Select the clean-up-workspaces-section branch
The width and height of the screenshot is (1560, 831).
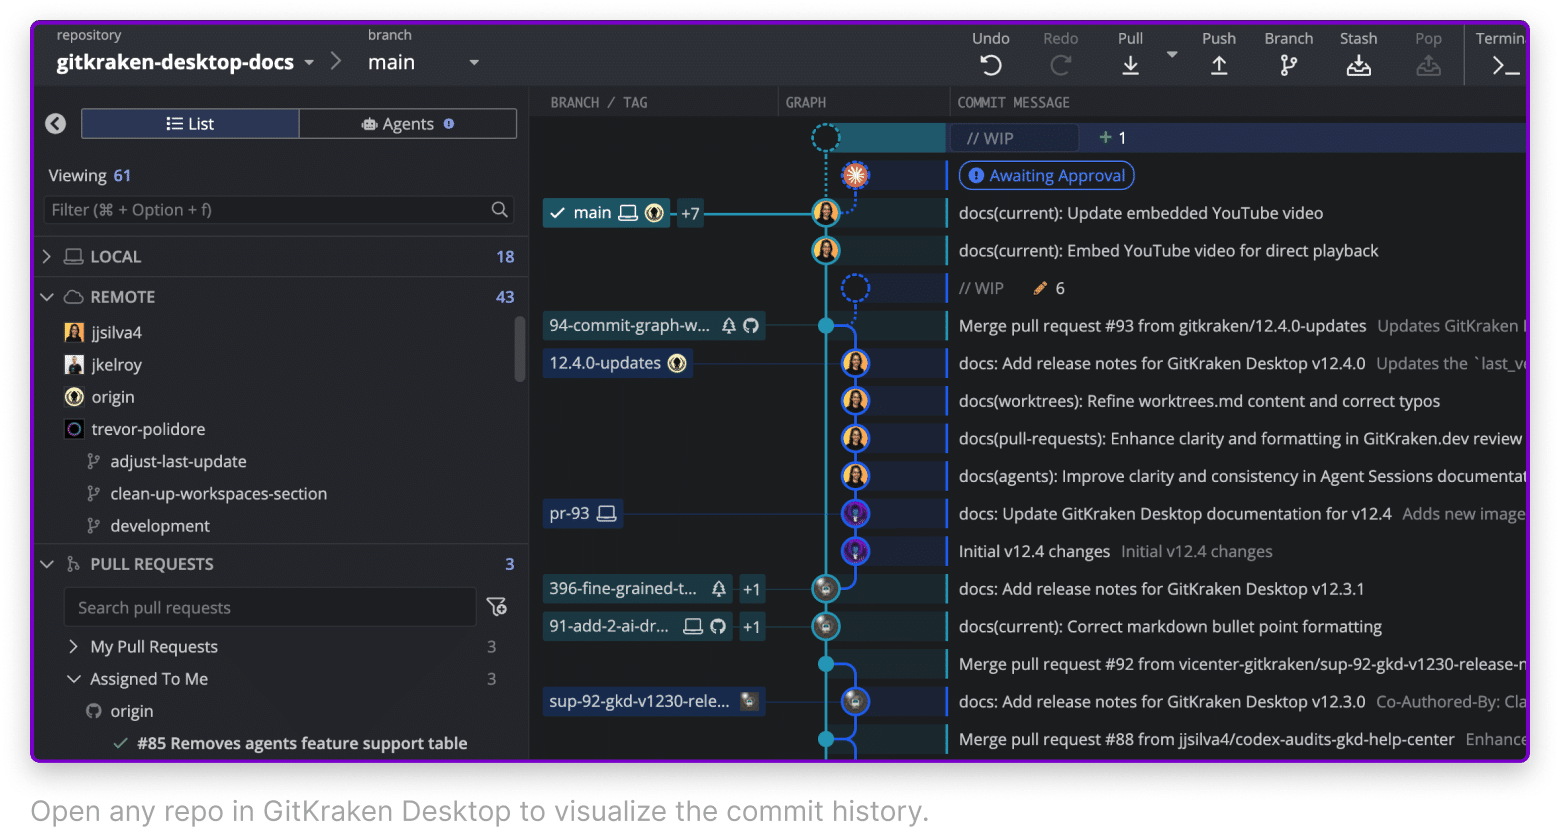(x=207, y=493)
